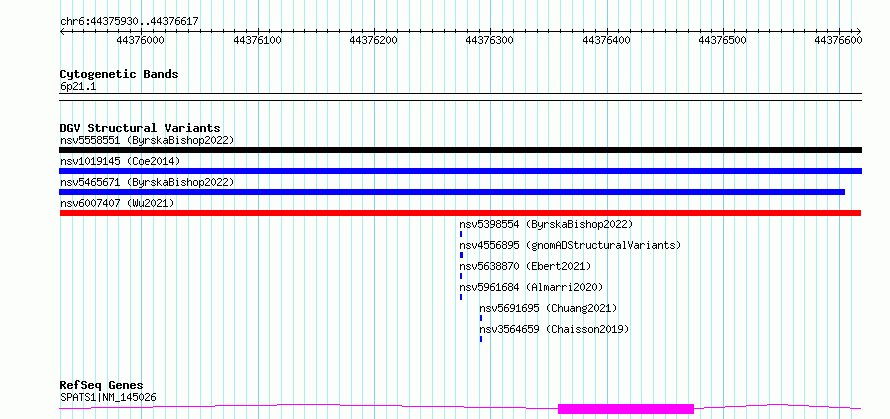Click ruler position 44376600
Image resolution: width=890 pixels, height=419 pixels.
click(x=838, y=41)
